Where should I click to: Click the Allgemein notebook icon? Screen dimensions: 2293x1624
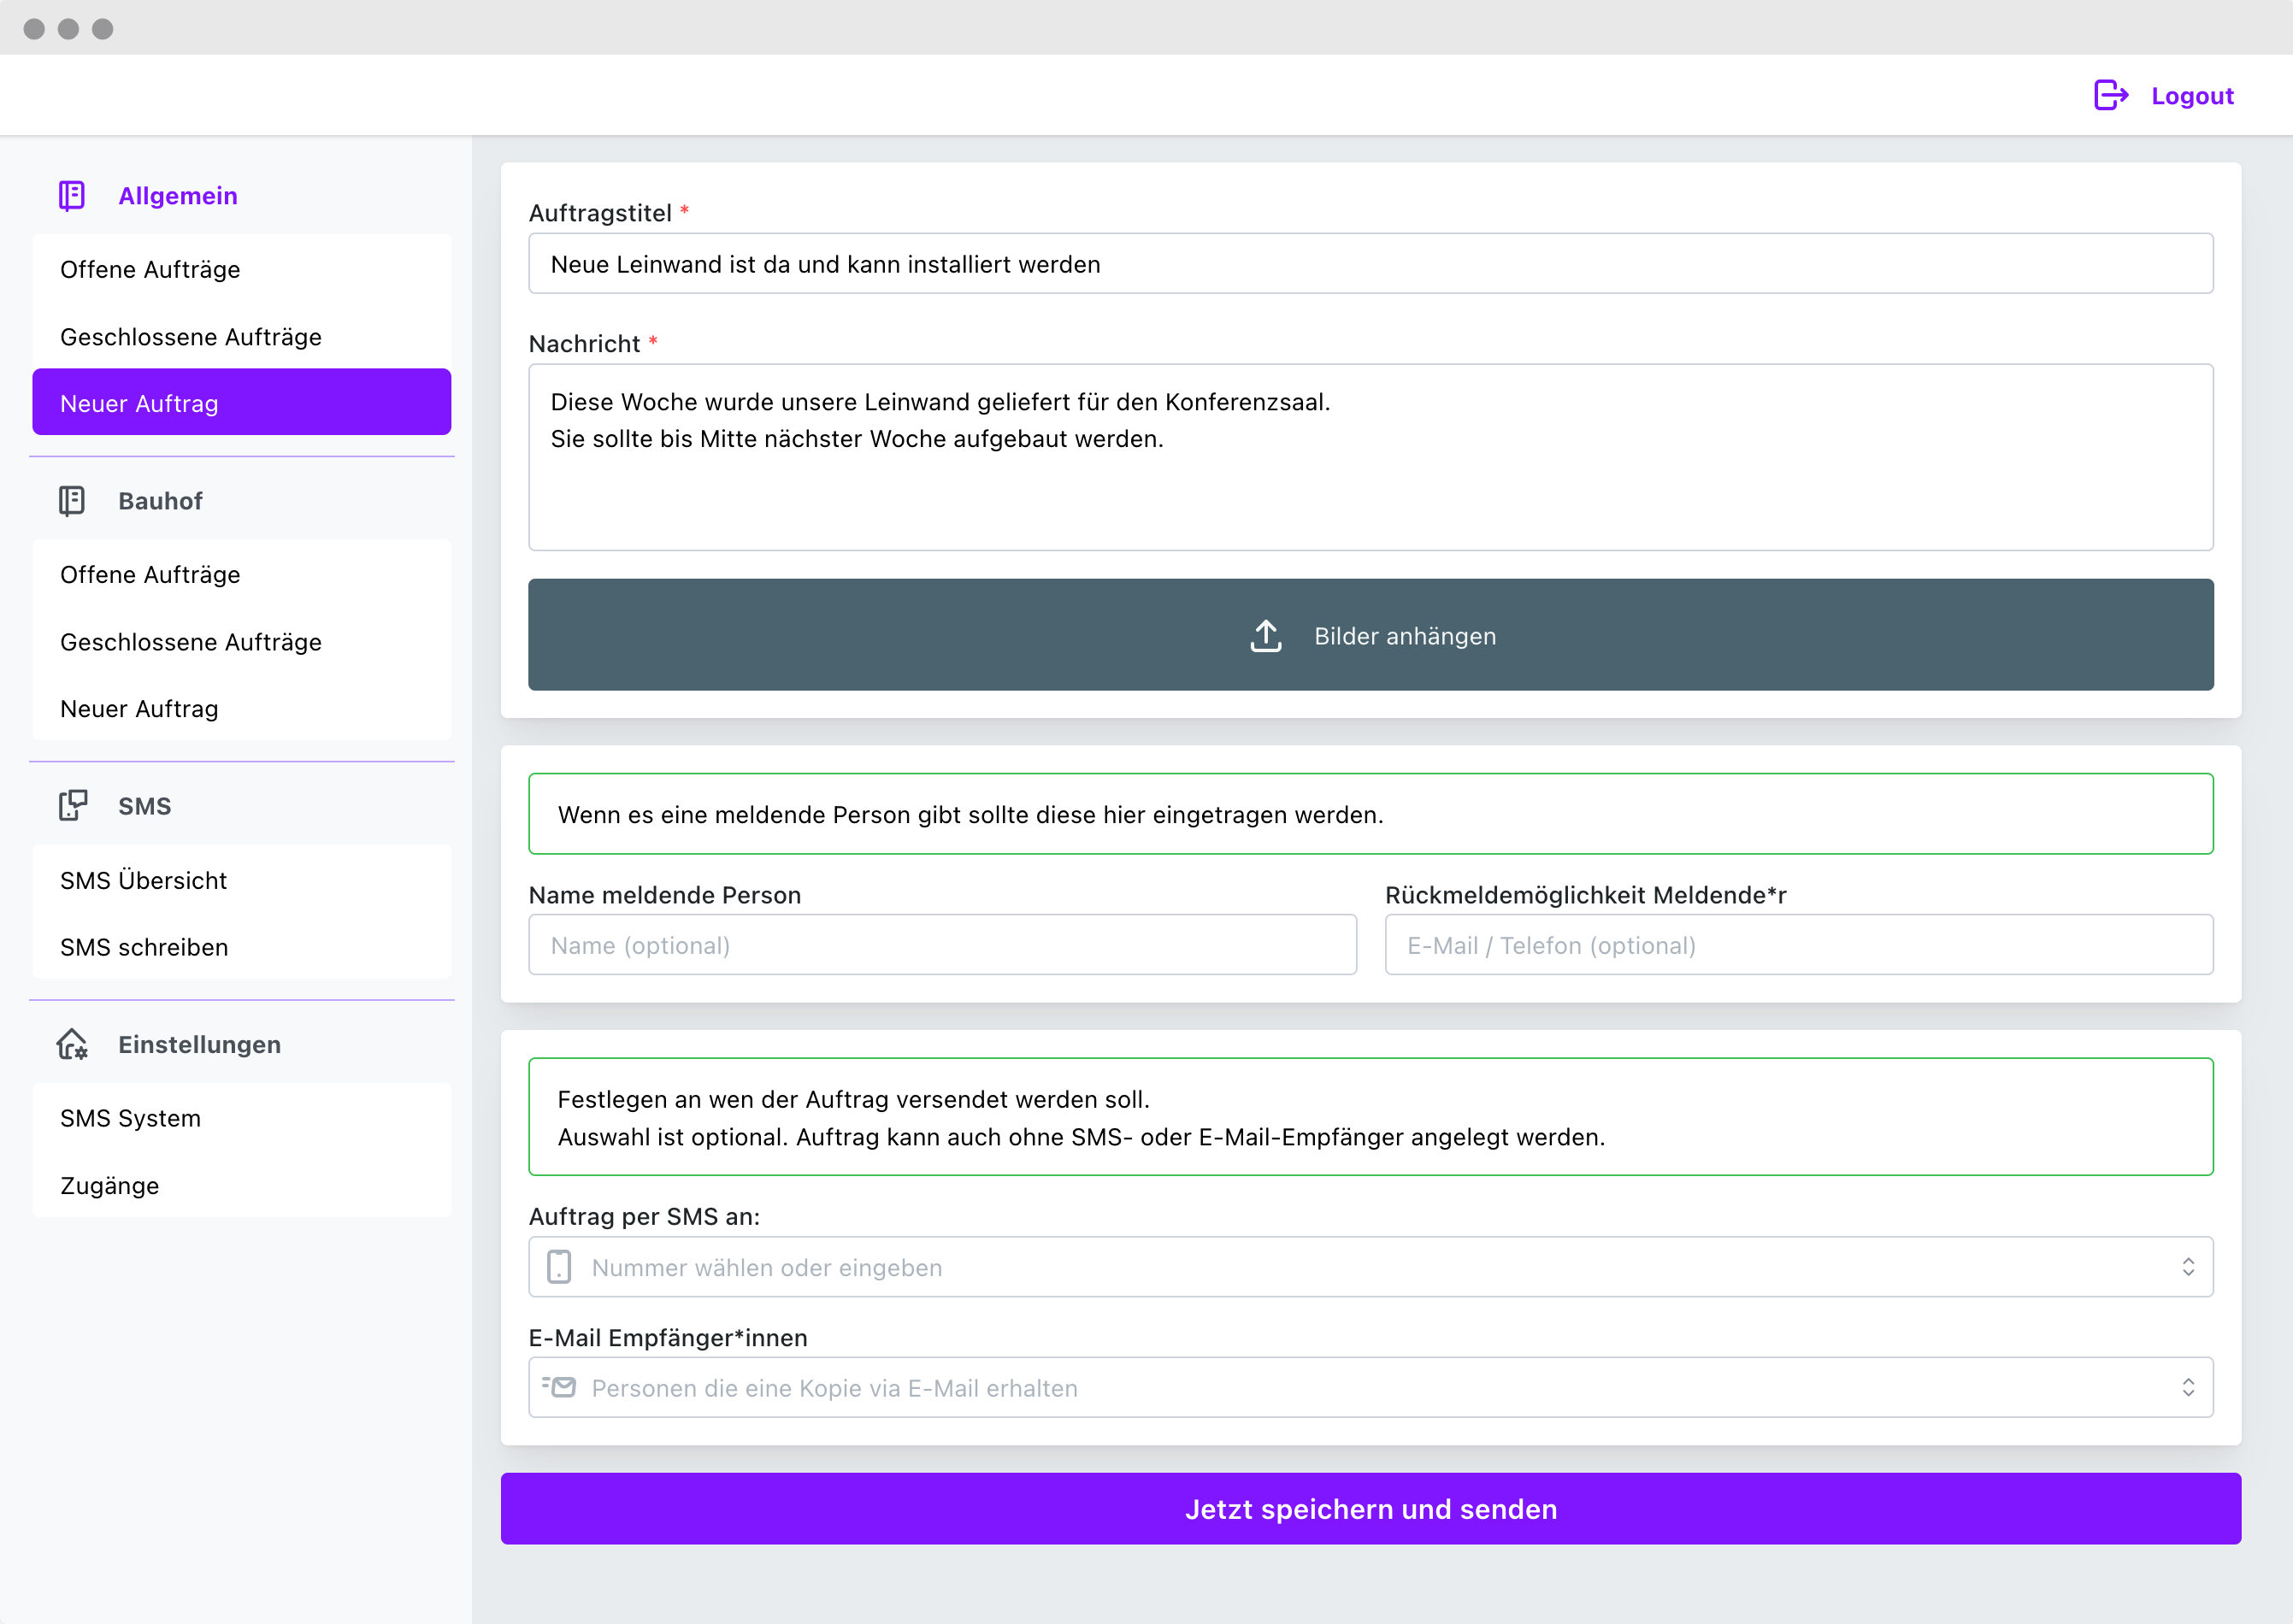click(x=72, y=196)
